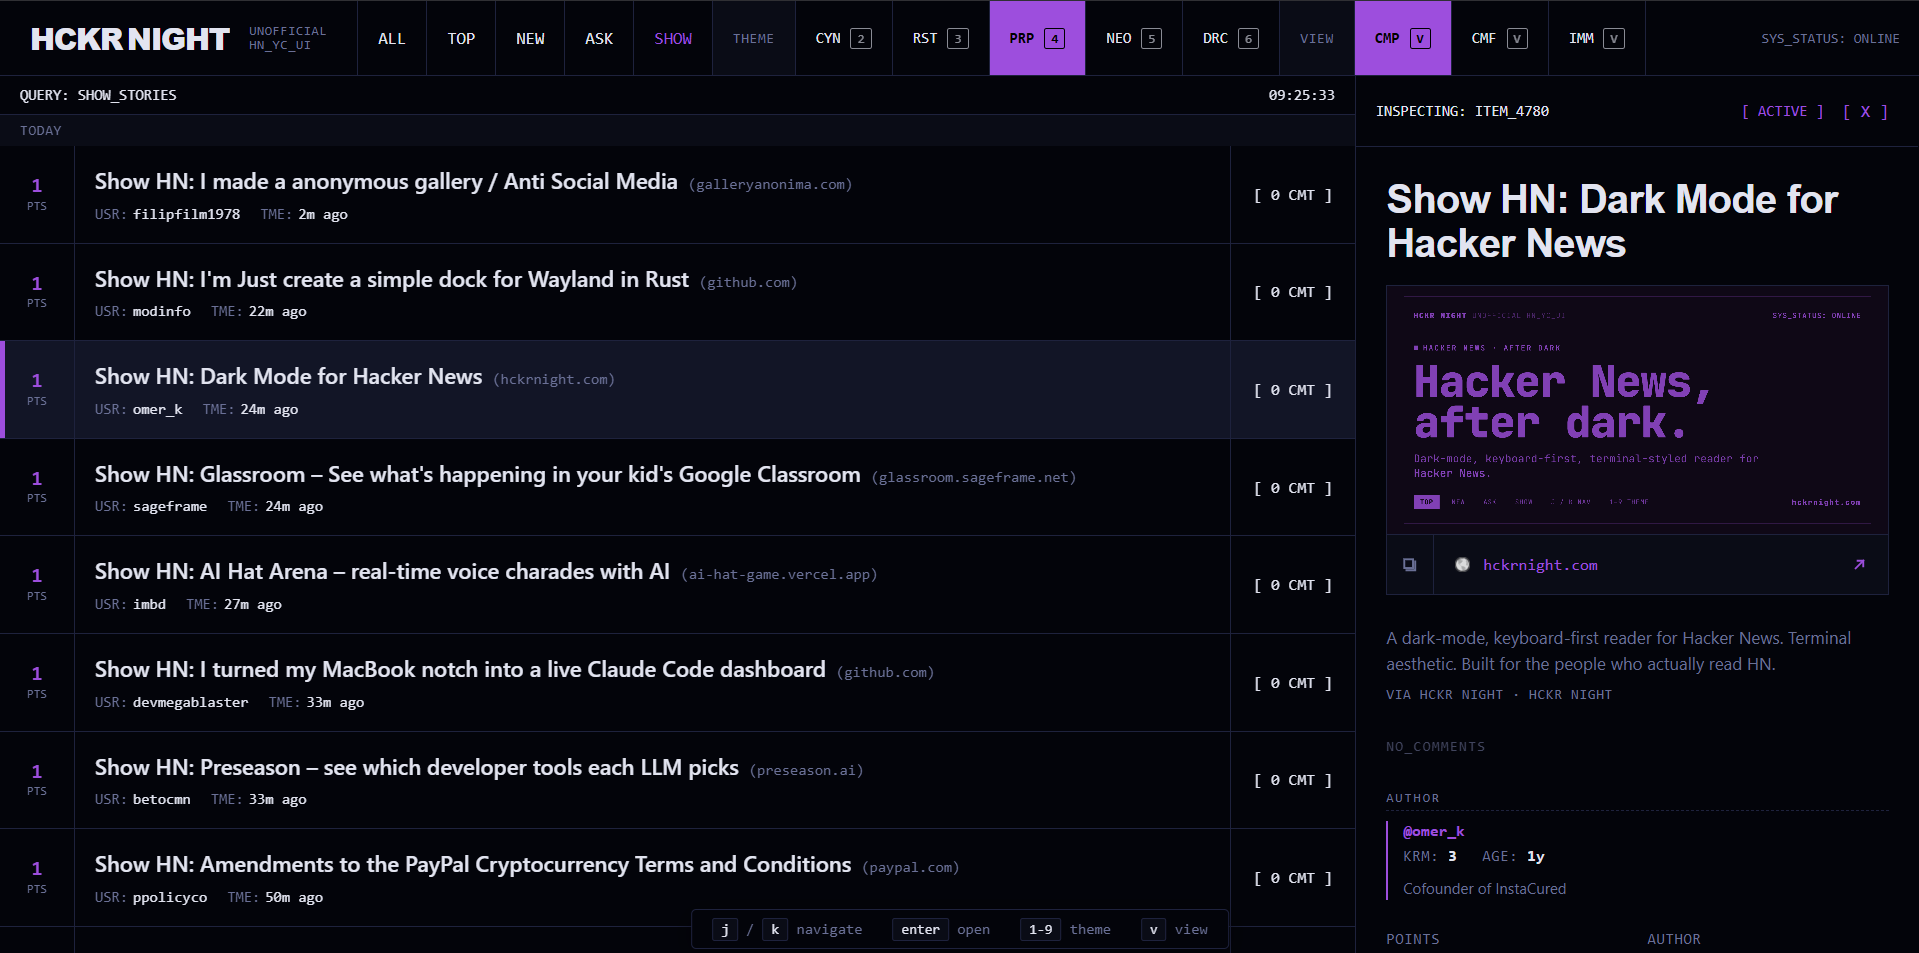Choose the DRC theme

(x=1231, y=38)
